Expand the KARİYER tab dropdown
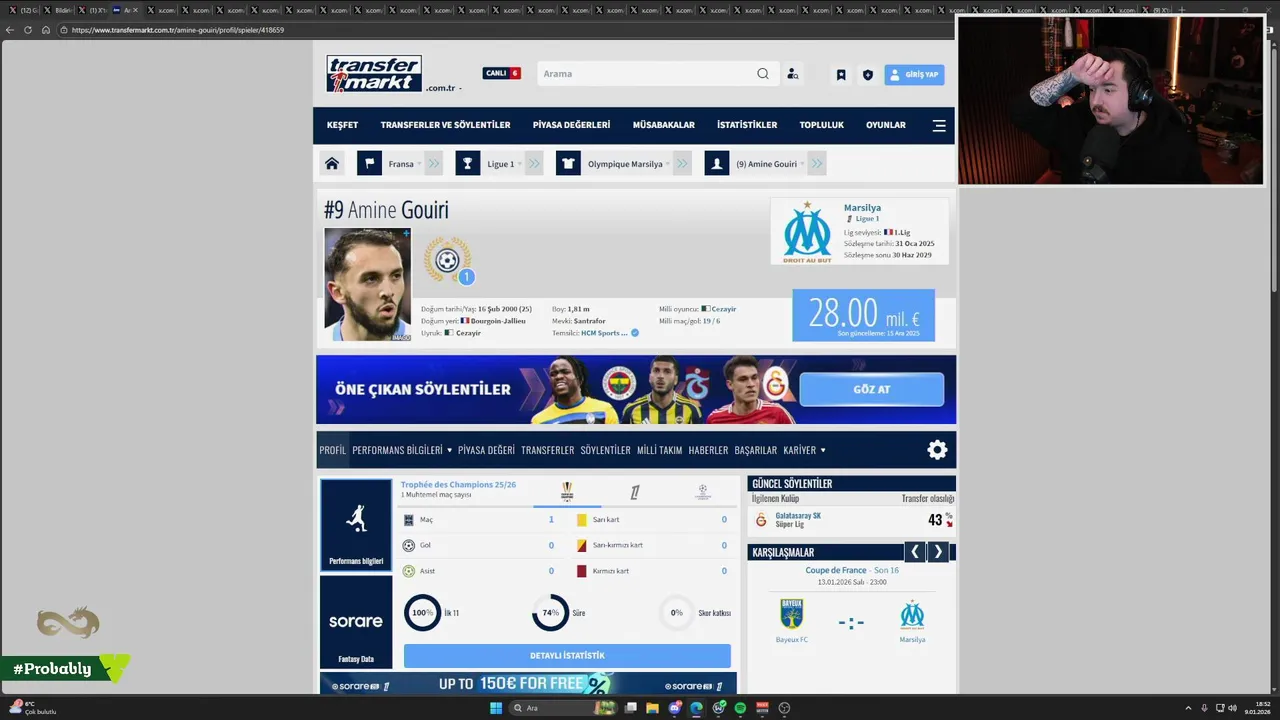 pyautogui.click(x=805, y=450)
